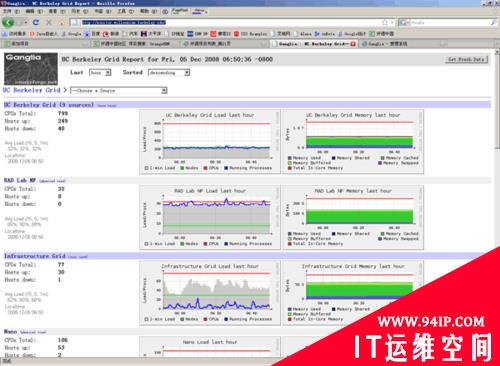The height and width of the screenshot is (366, 500).
Task: Click the green Back navigation button
Action: [8, 22]
